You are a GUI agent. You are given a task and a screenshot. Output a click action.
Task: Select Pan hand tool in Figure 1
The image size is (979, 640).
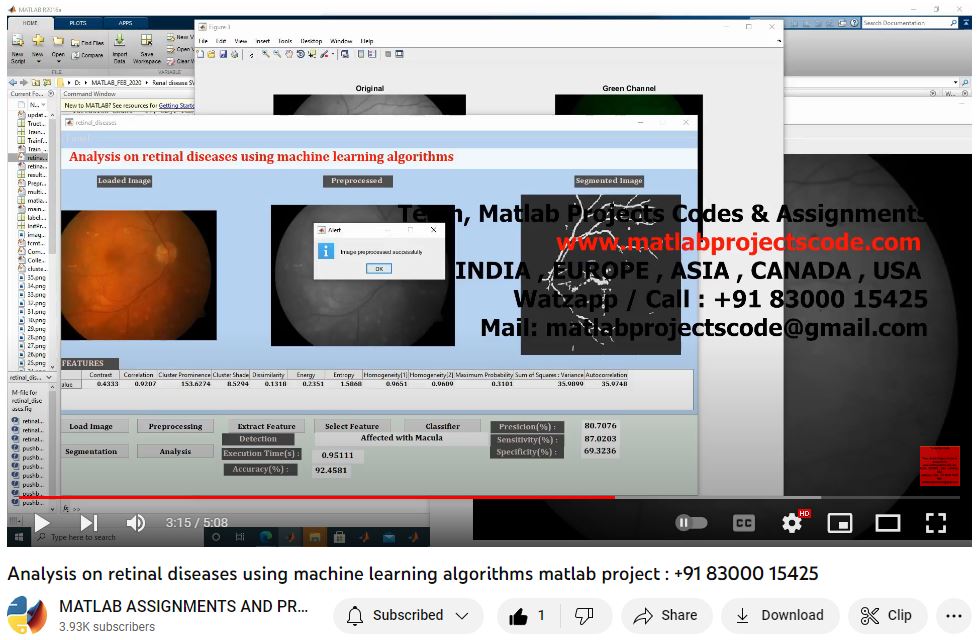point(289,54)
